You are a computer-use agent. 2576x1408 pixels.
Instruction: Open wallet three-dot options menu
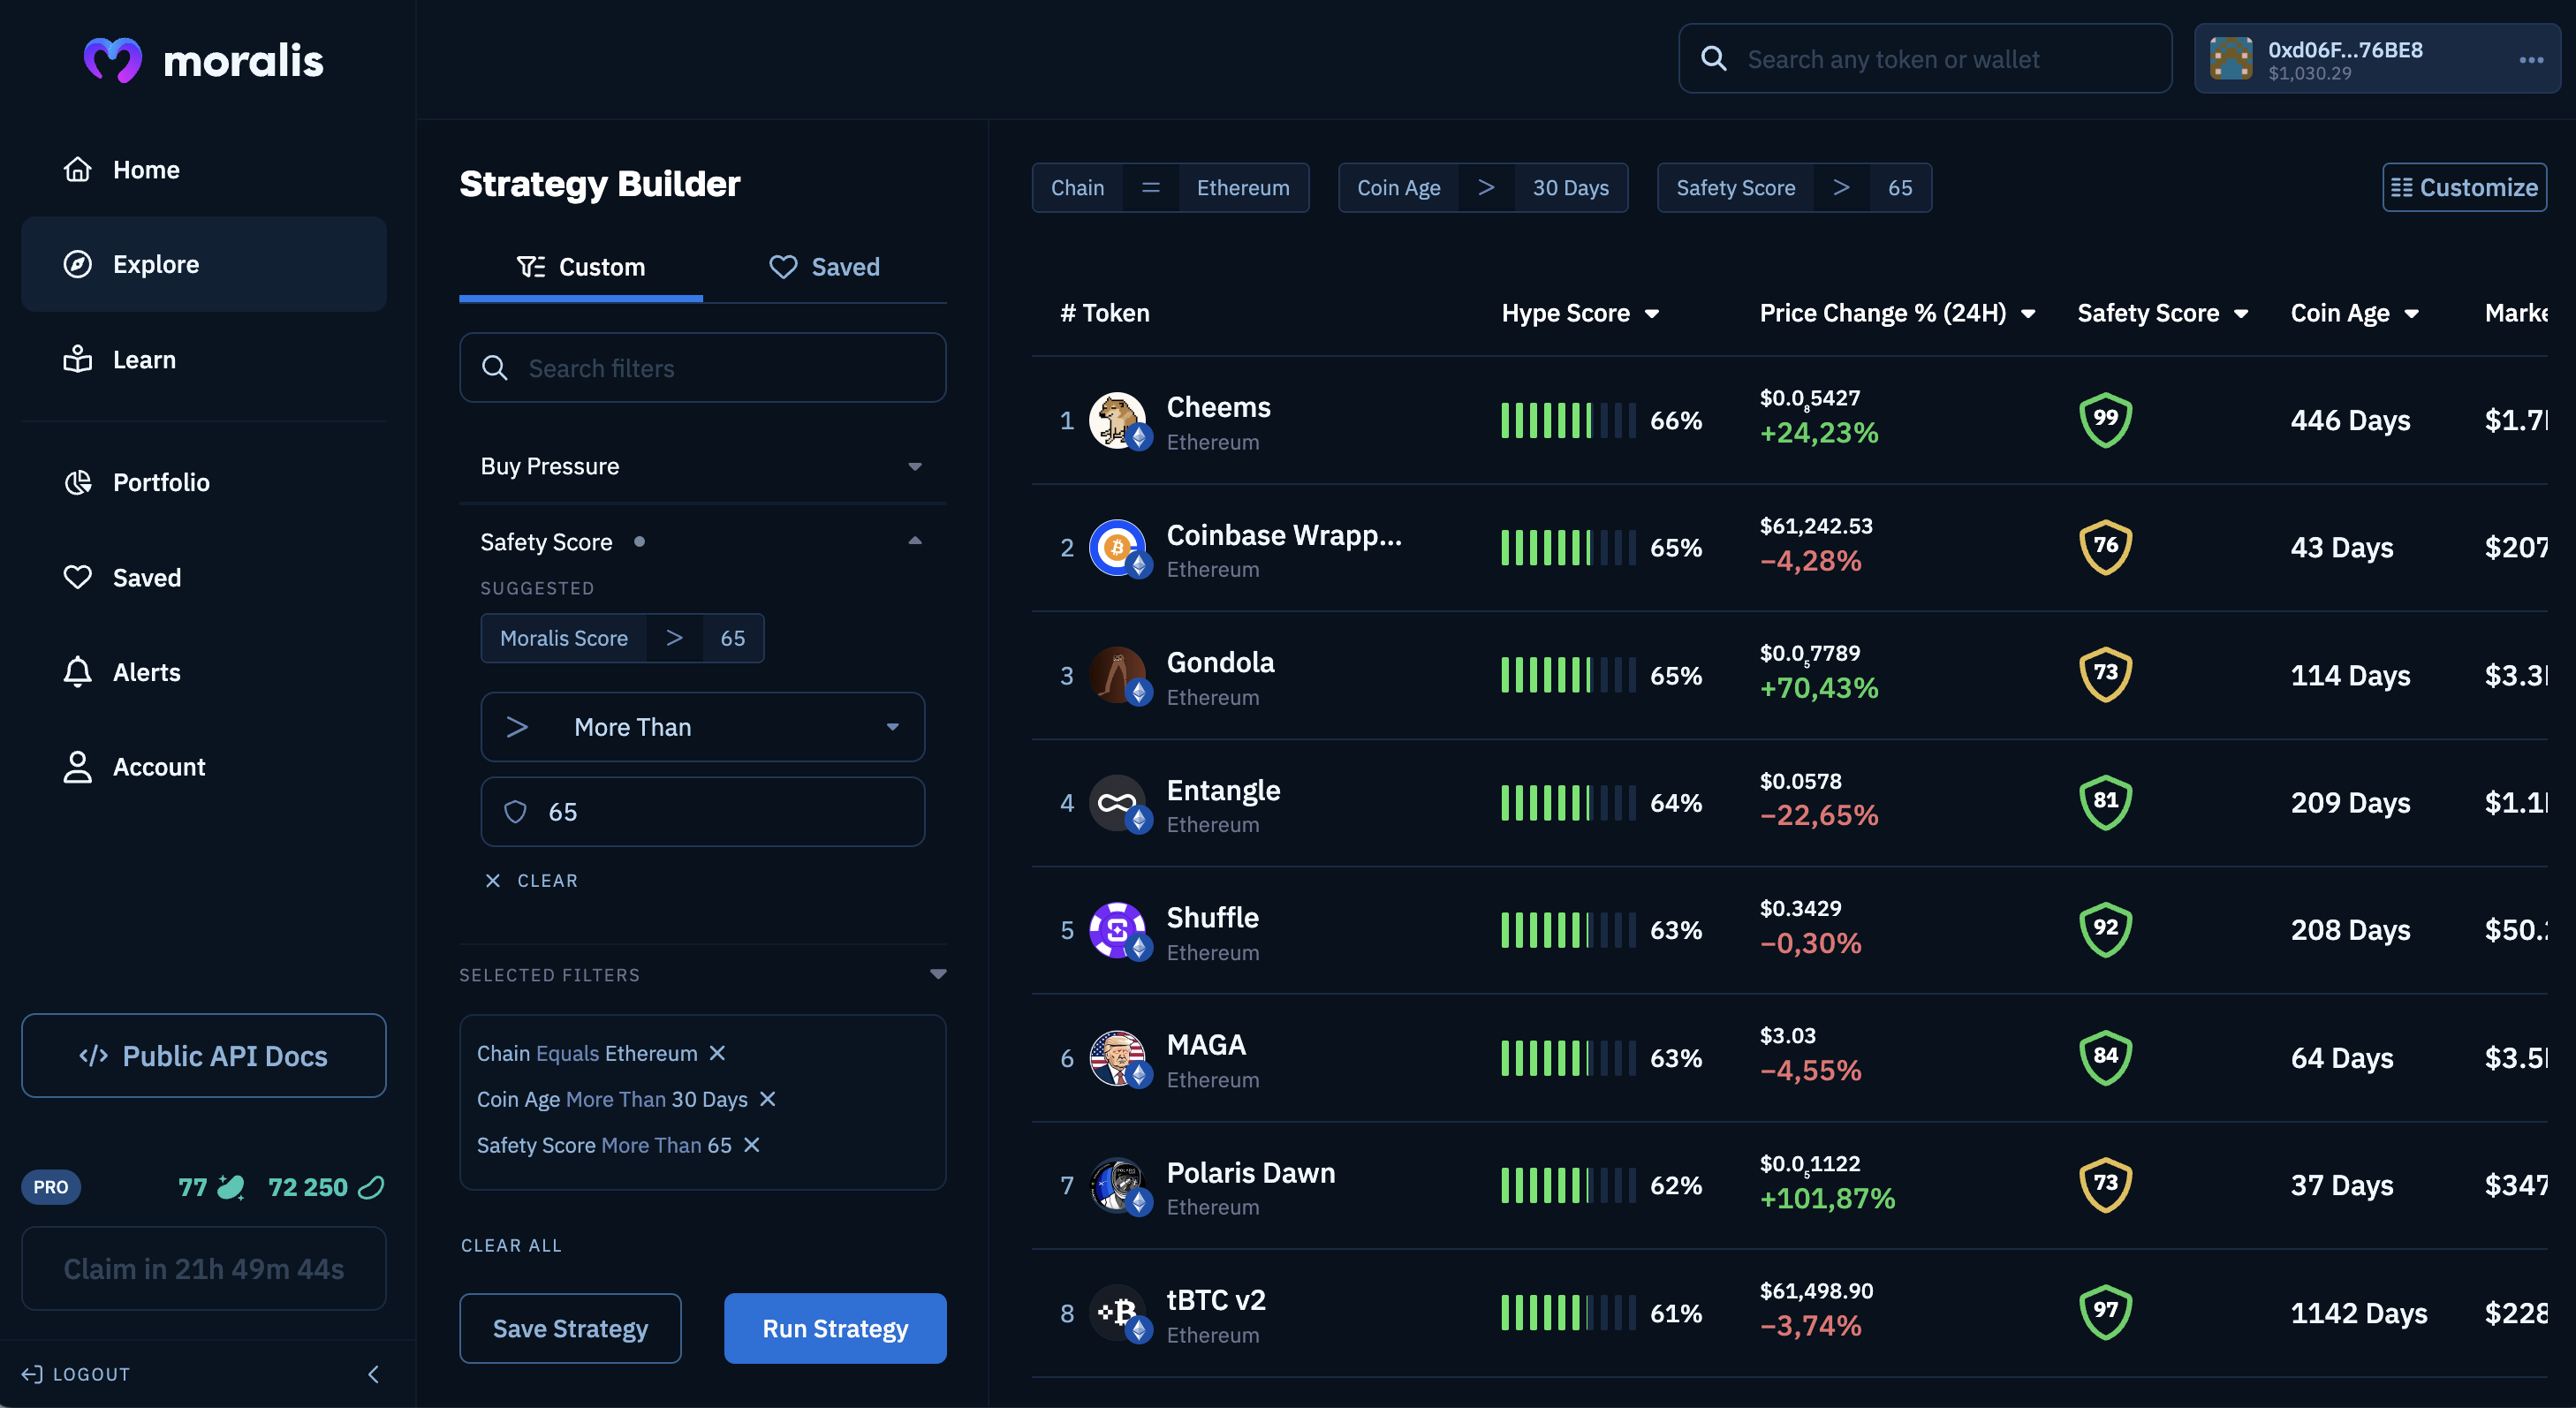click(x=2531, y=60)
